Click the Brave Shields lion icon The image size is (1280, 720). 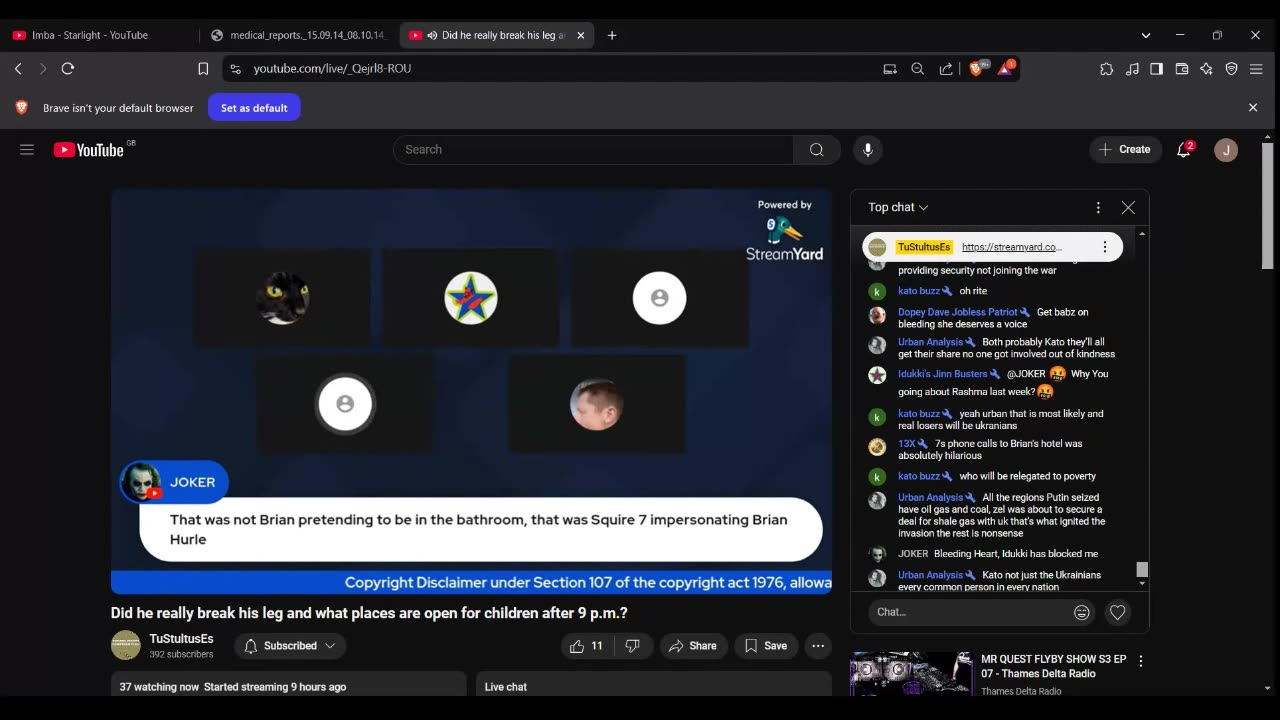pos(977,69)
